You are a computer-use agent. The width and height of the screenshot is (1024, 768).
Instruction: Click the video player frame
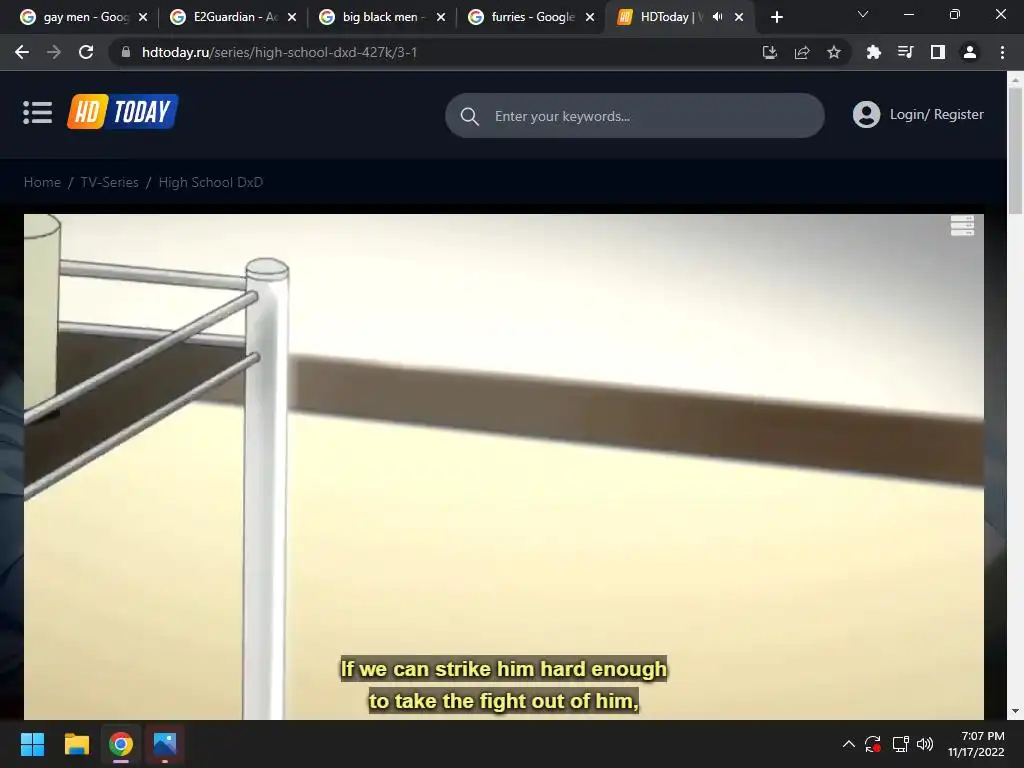point(504,467)
